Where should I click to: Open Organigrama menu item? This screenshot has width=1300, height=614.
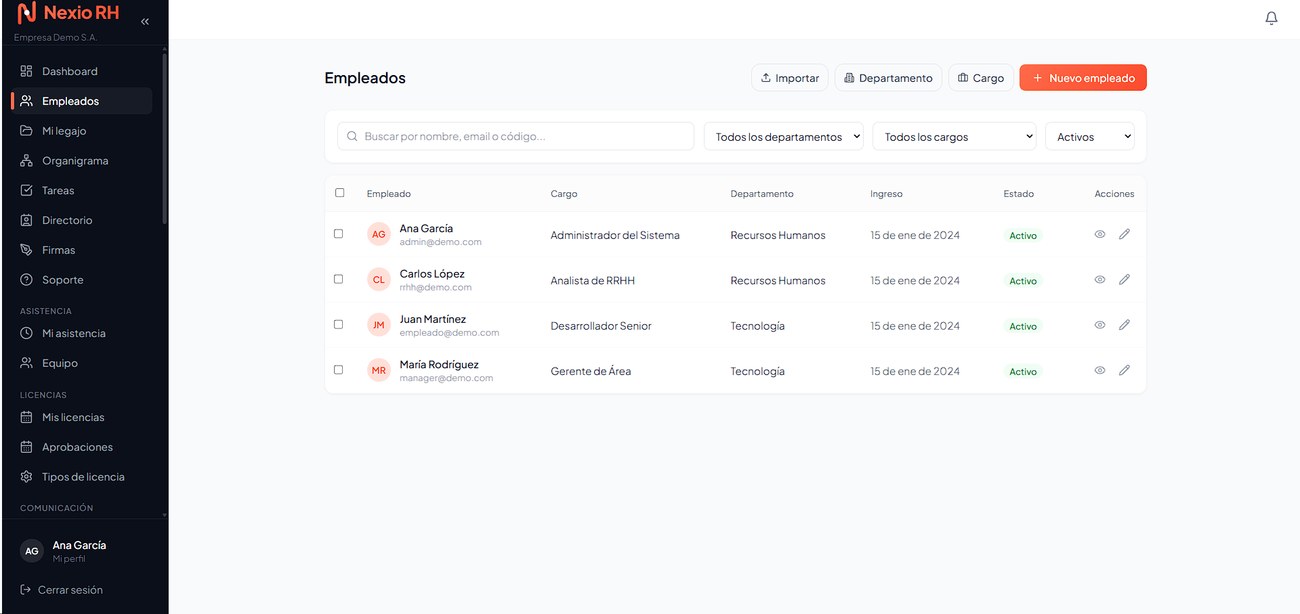[82, 161]
